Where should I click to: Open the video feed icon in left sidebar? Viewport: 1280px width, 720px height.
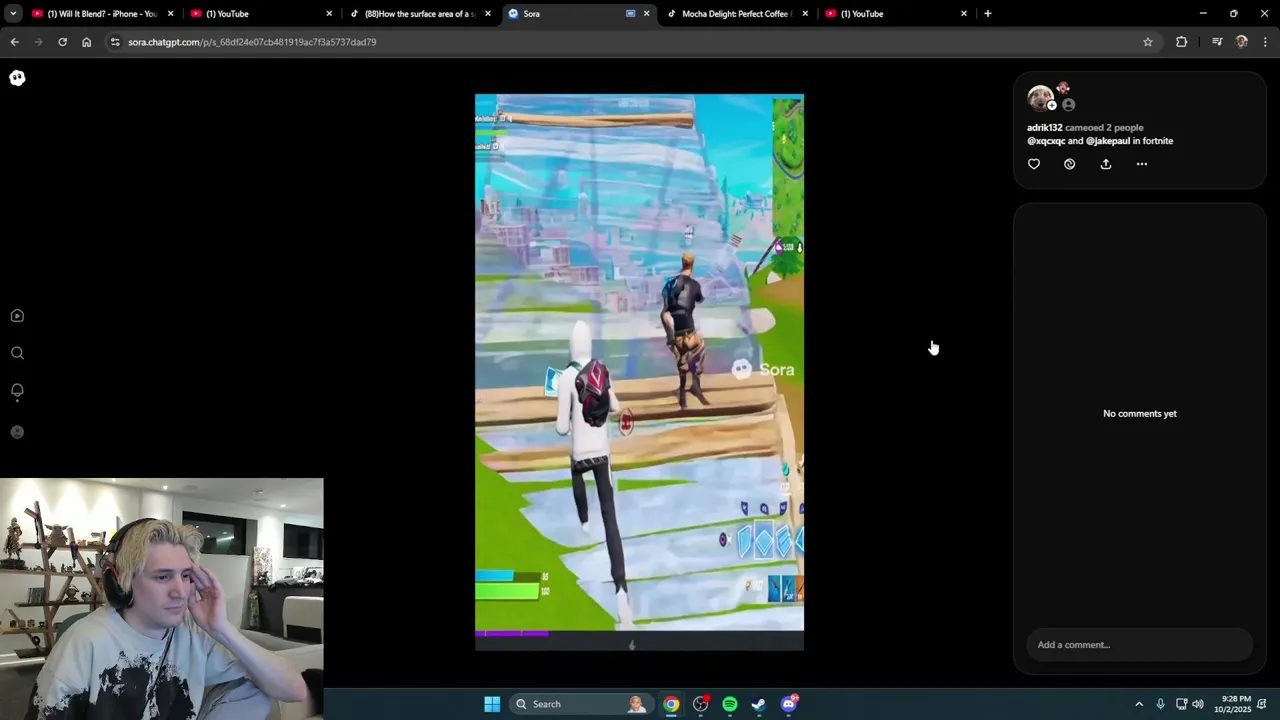point(17,316)
